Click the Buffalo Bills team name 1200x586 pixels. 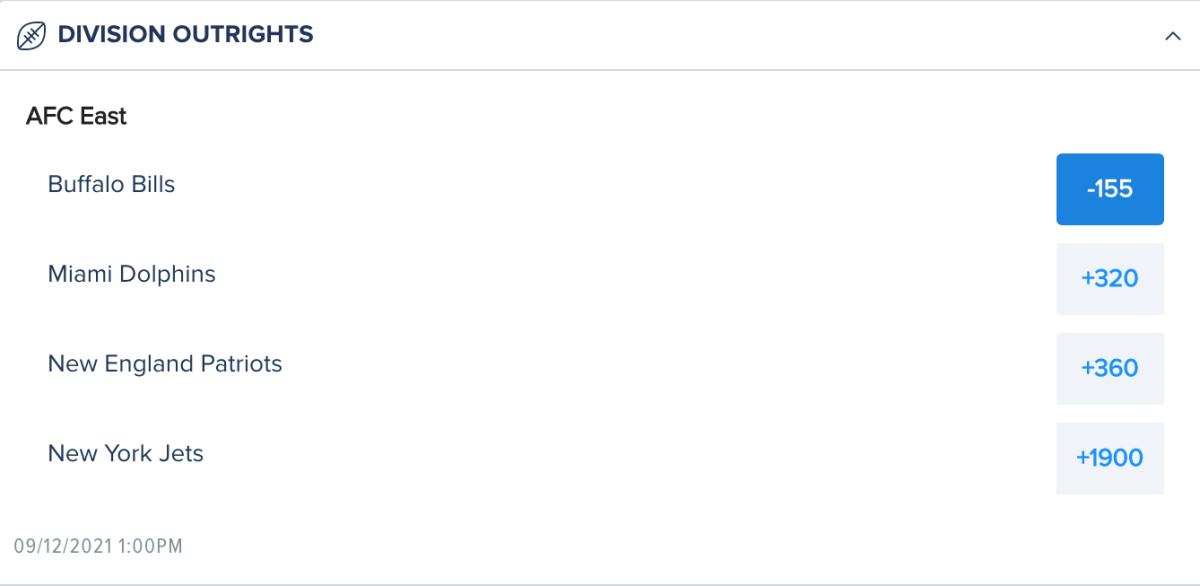[x=111, y=185]
